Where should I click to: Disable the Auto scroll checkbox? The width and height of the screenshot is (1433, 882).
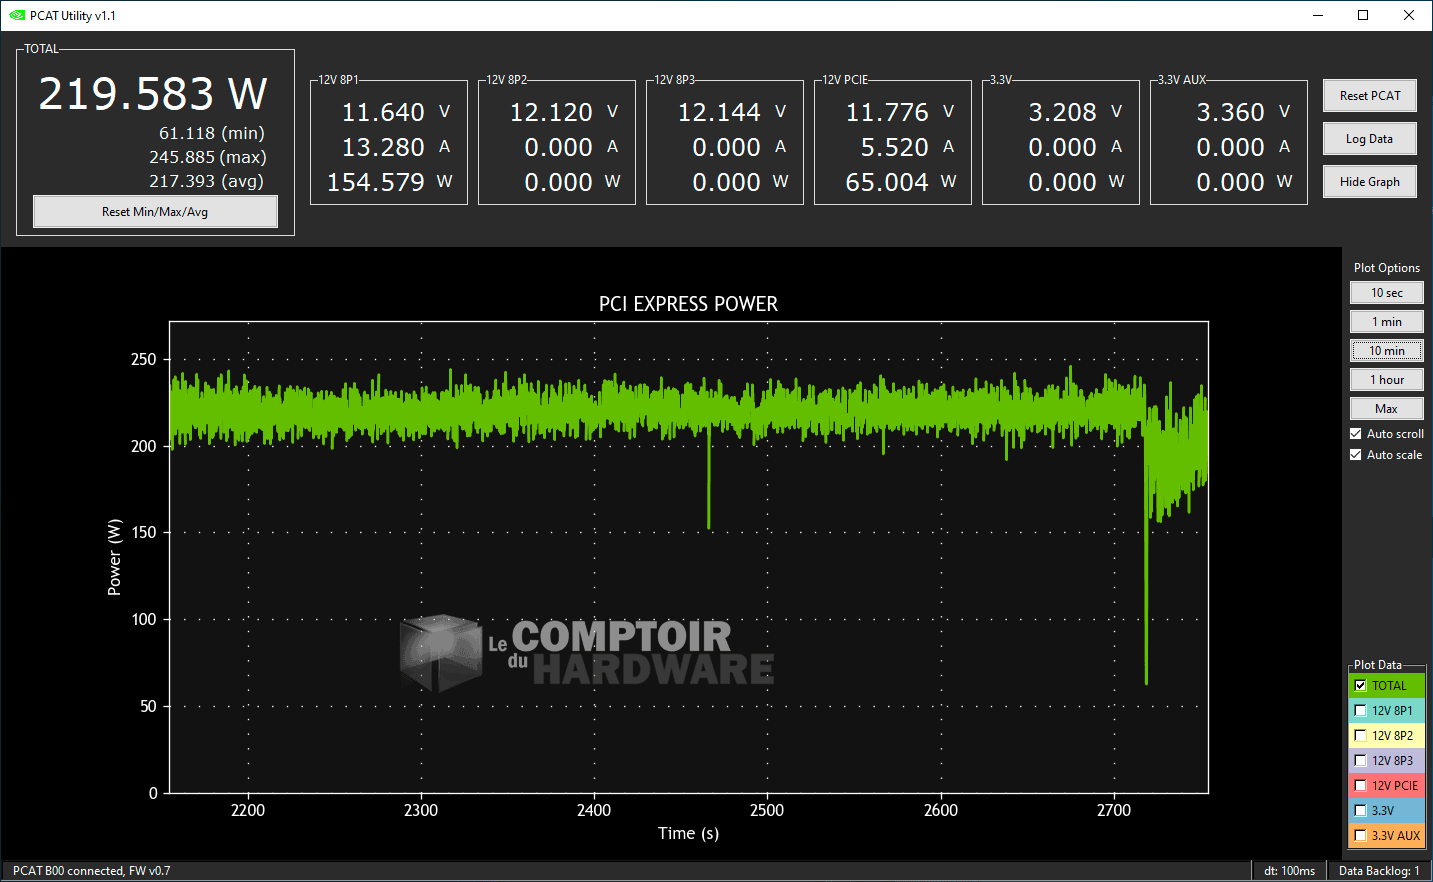(x=1356, y=434)
